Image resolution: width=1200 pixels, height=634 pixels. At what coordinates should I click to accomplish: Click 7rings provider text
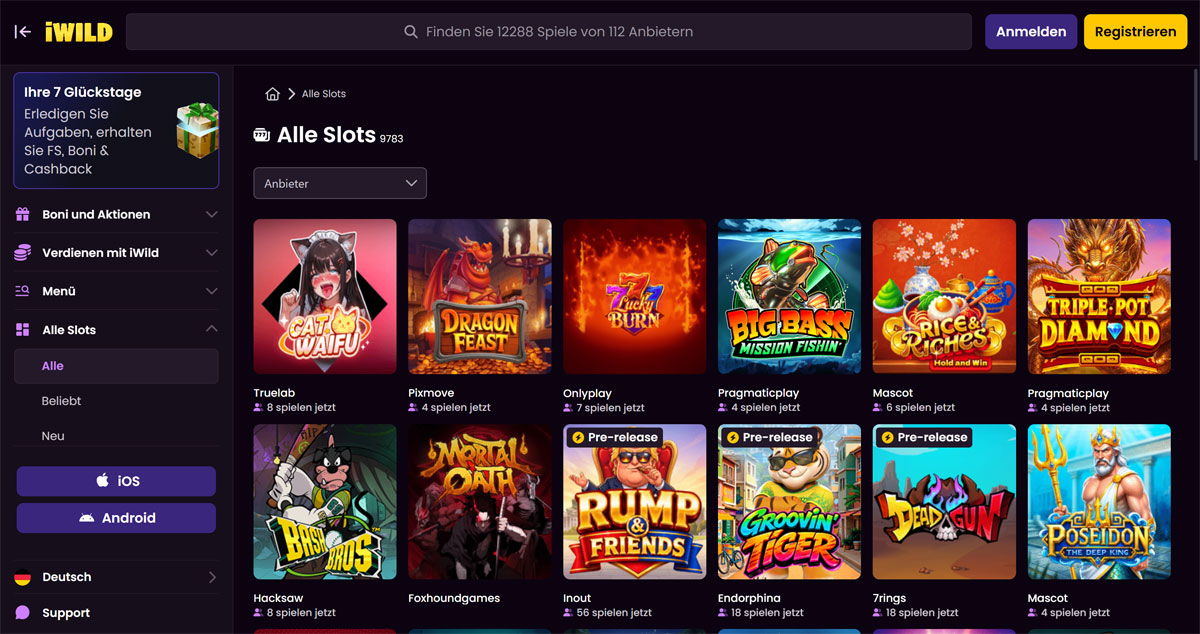pos(890,598)
